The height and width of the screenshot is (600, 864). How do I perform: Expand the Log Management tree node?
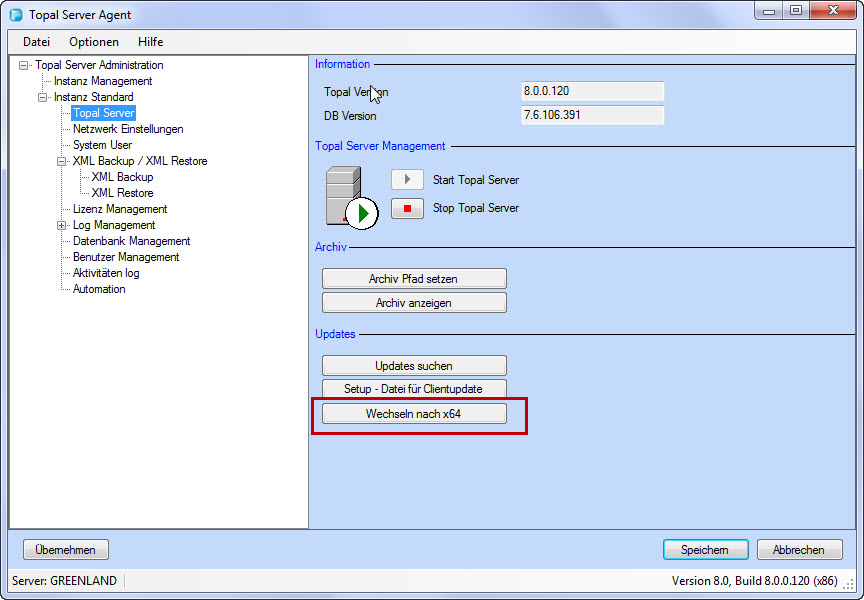62,225
